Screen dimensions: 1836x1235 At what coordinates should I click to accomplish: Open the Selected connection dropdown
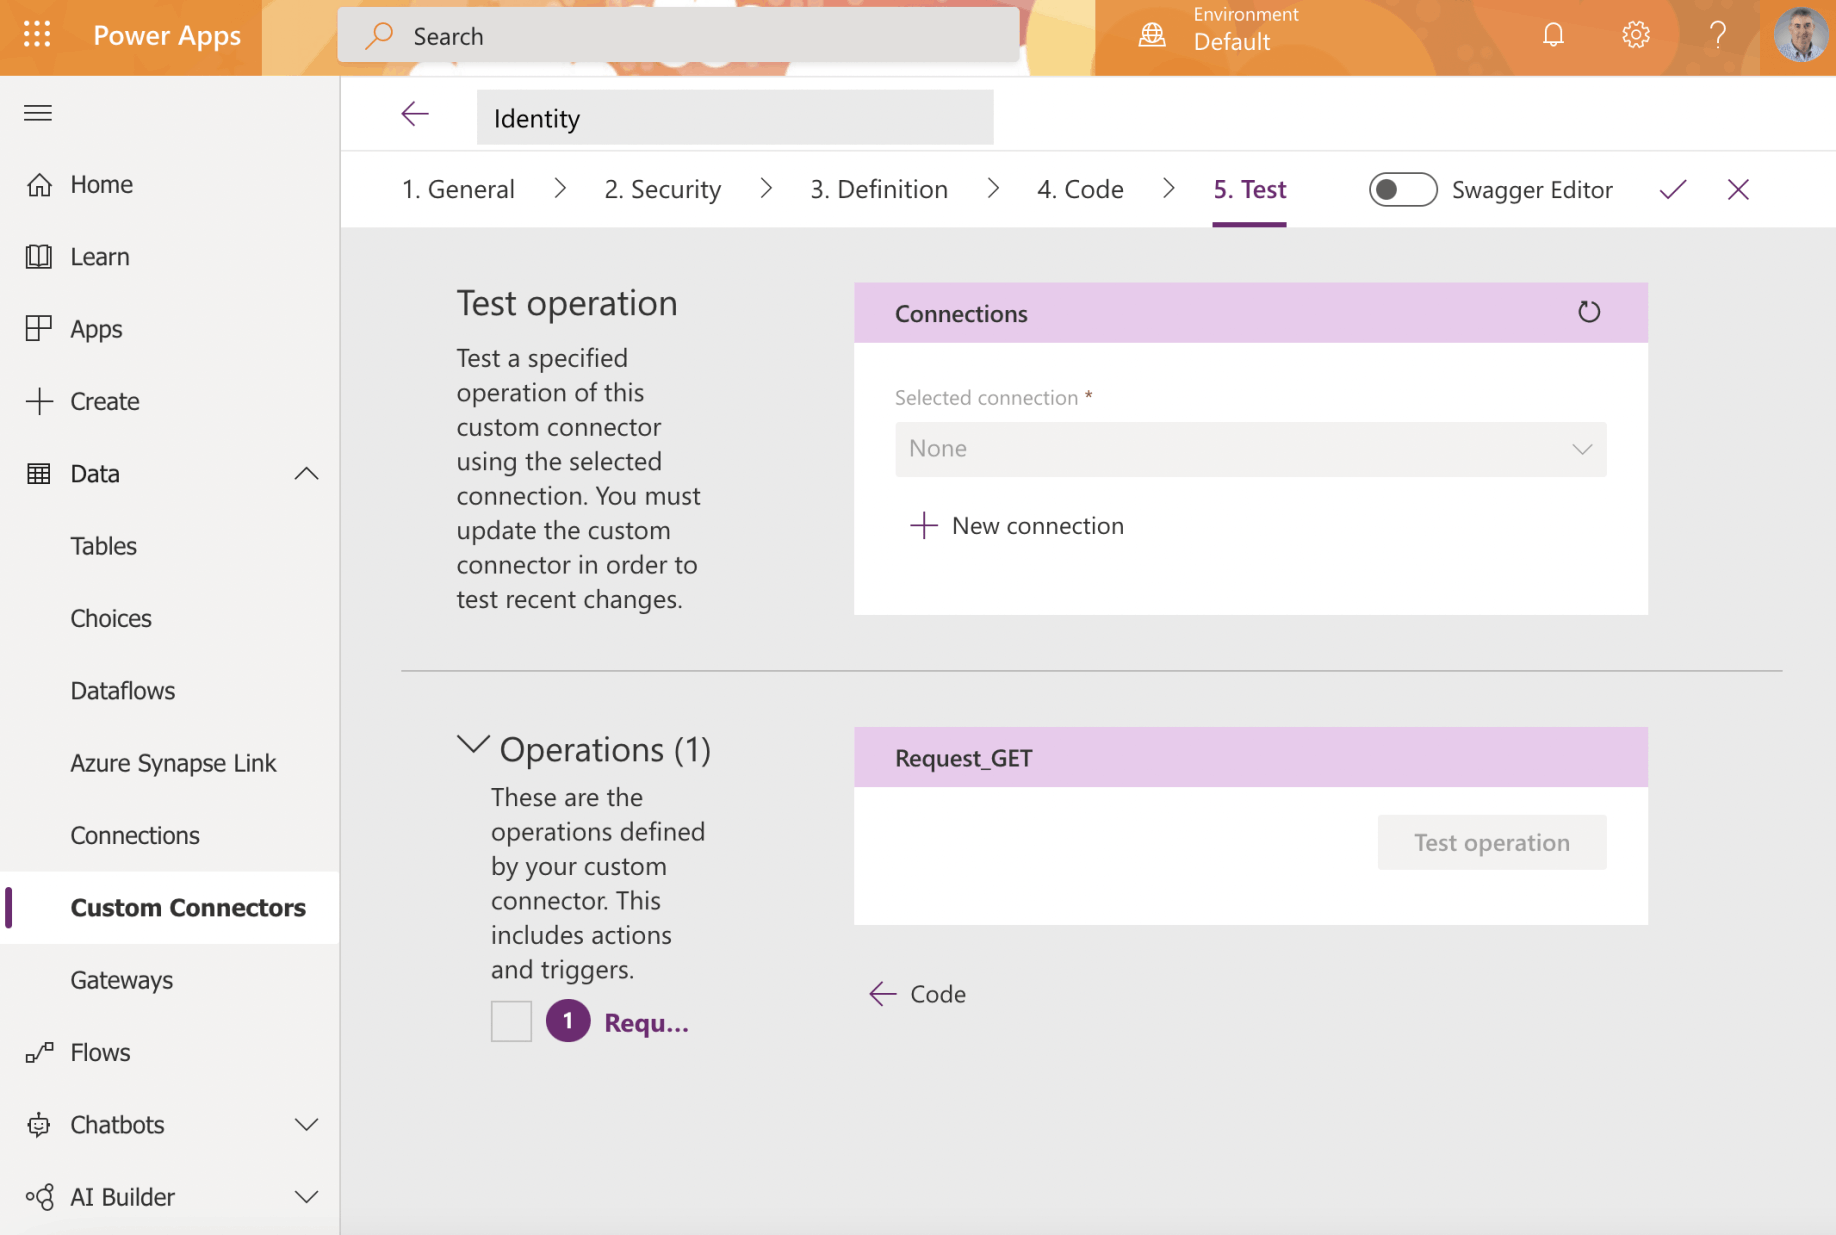[x=1250, y=449]
